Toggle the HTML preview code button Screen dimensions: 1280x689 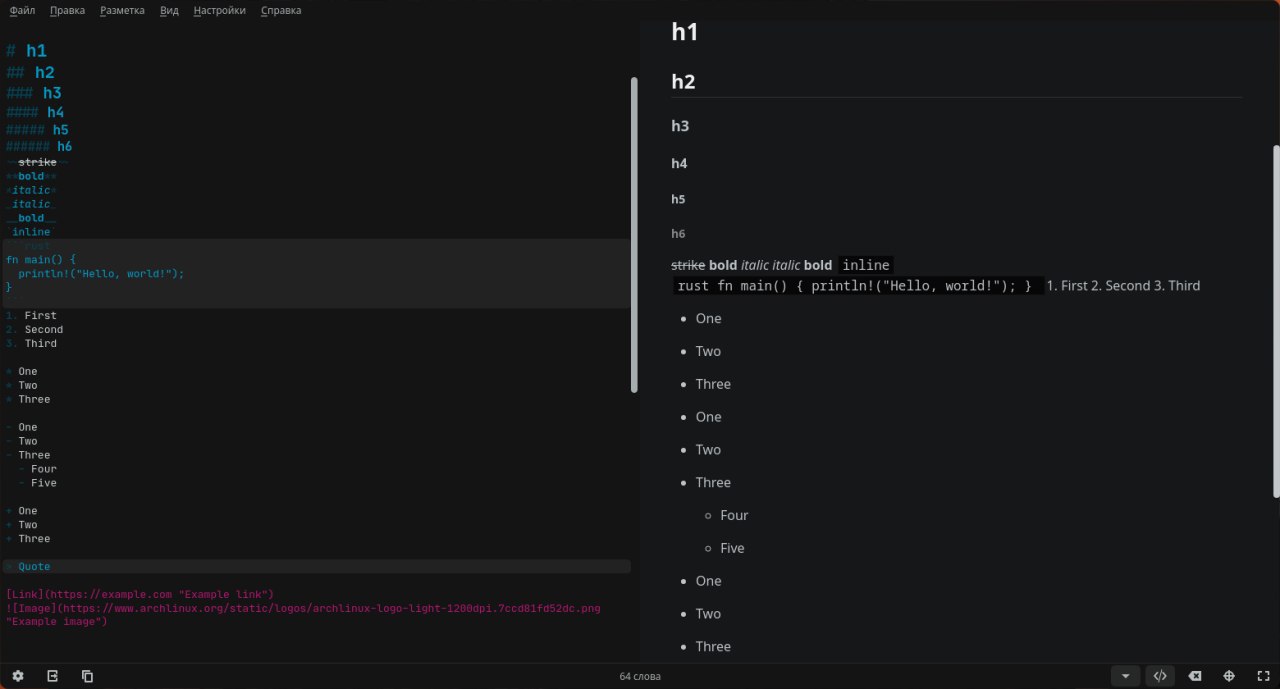[1160, 676]
